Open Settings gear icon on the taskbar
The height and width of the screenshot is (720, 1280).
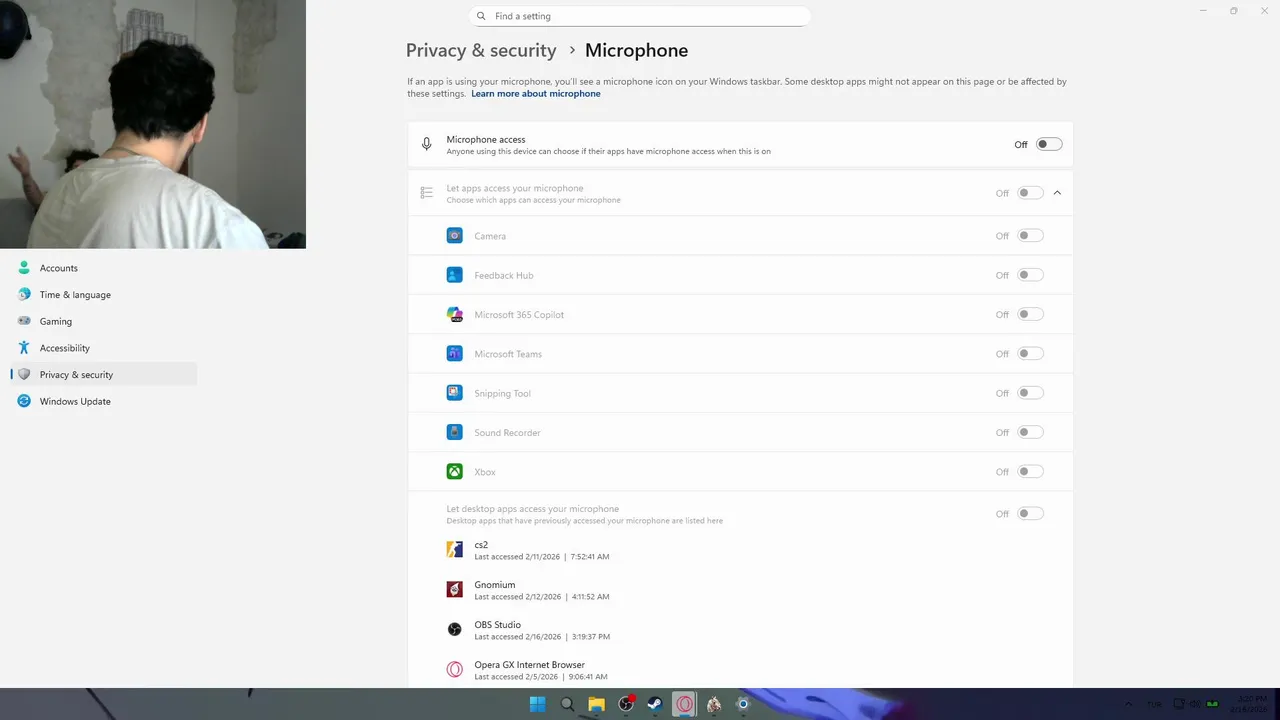pos(743,704)
